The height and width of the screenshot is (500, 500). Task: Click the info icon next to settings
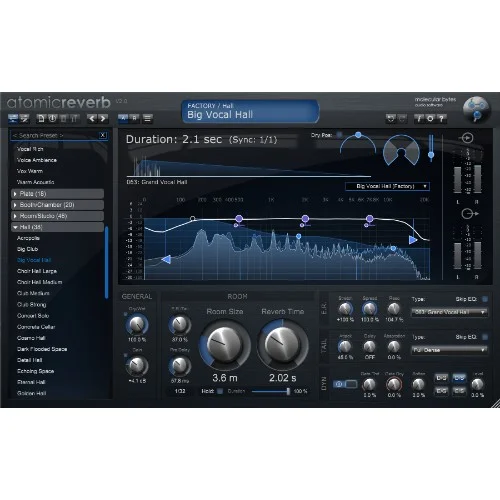point(419,118)
